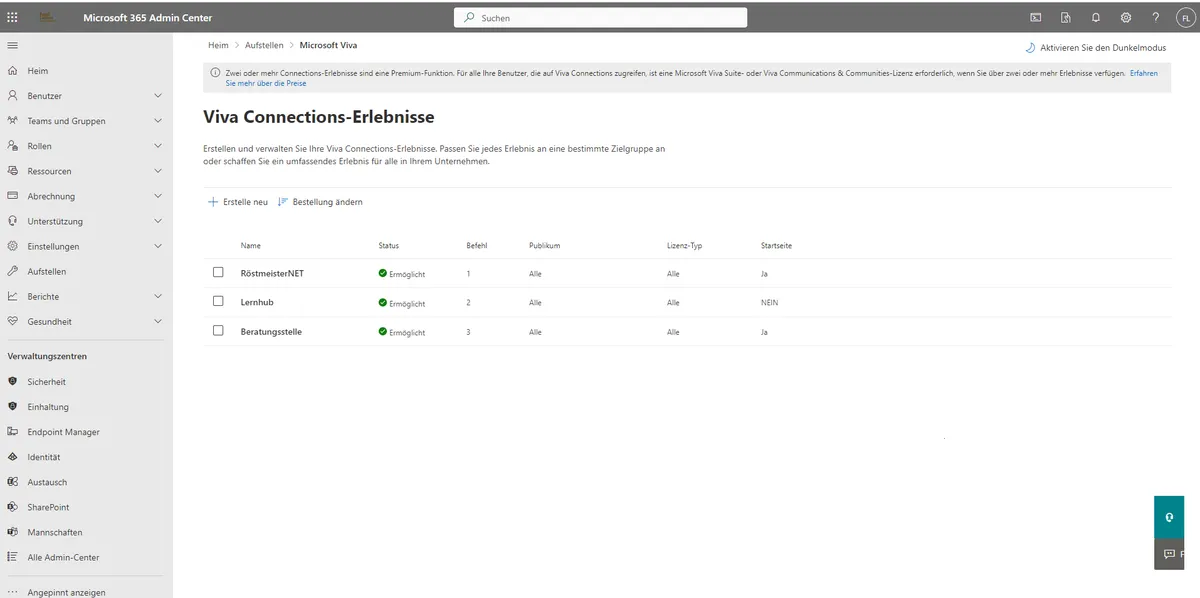Viewport: 1200px width, 598px height.
Task: Click the Aufstellen wrench icon
Action: click(x=13, y=271)
